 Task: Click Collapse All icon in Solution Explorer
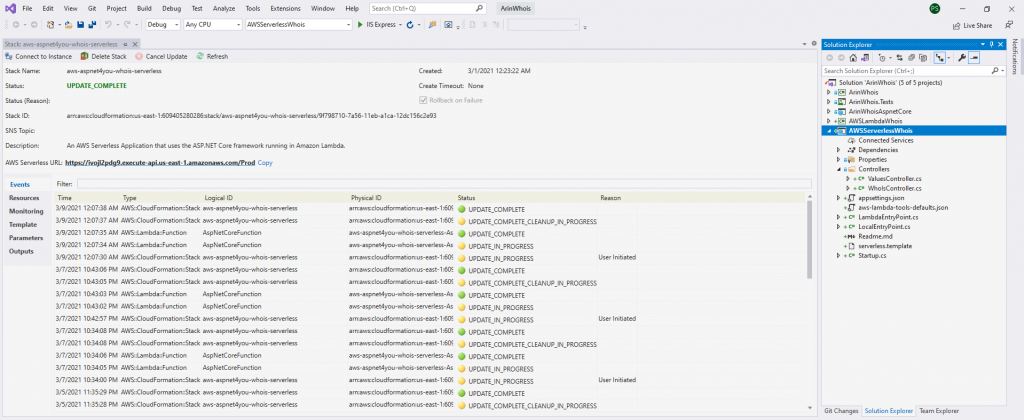pyautogui.click(x=912, y=57)
